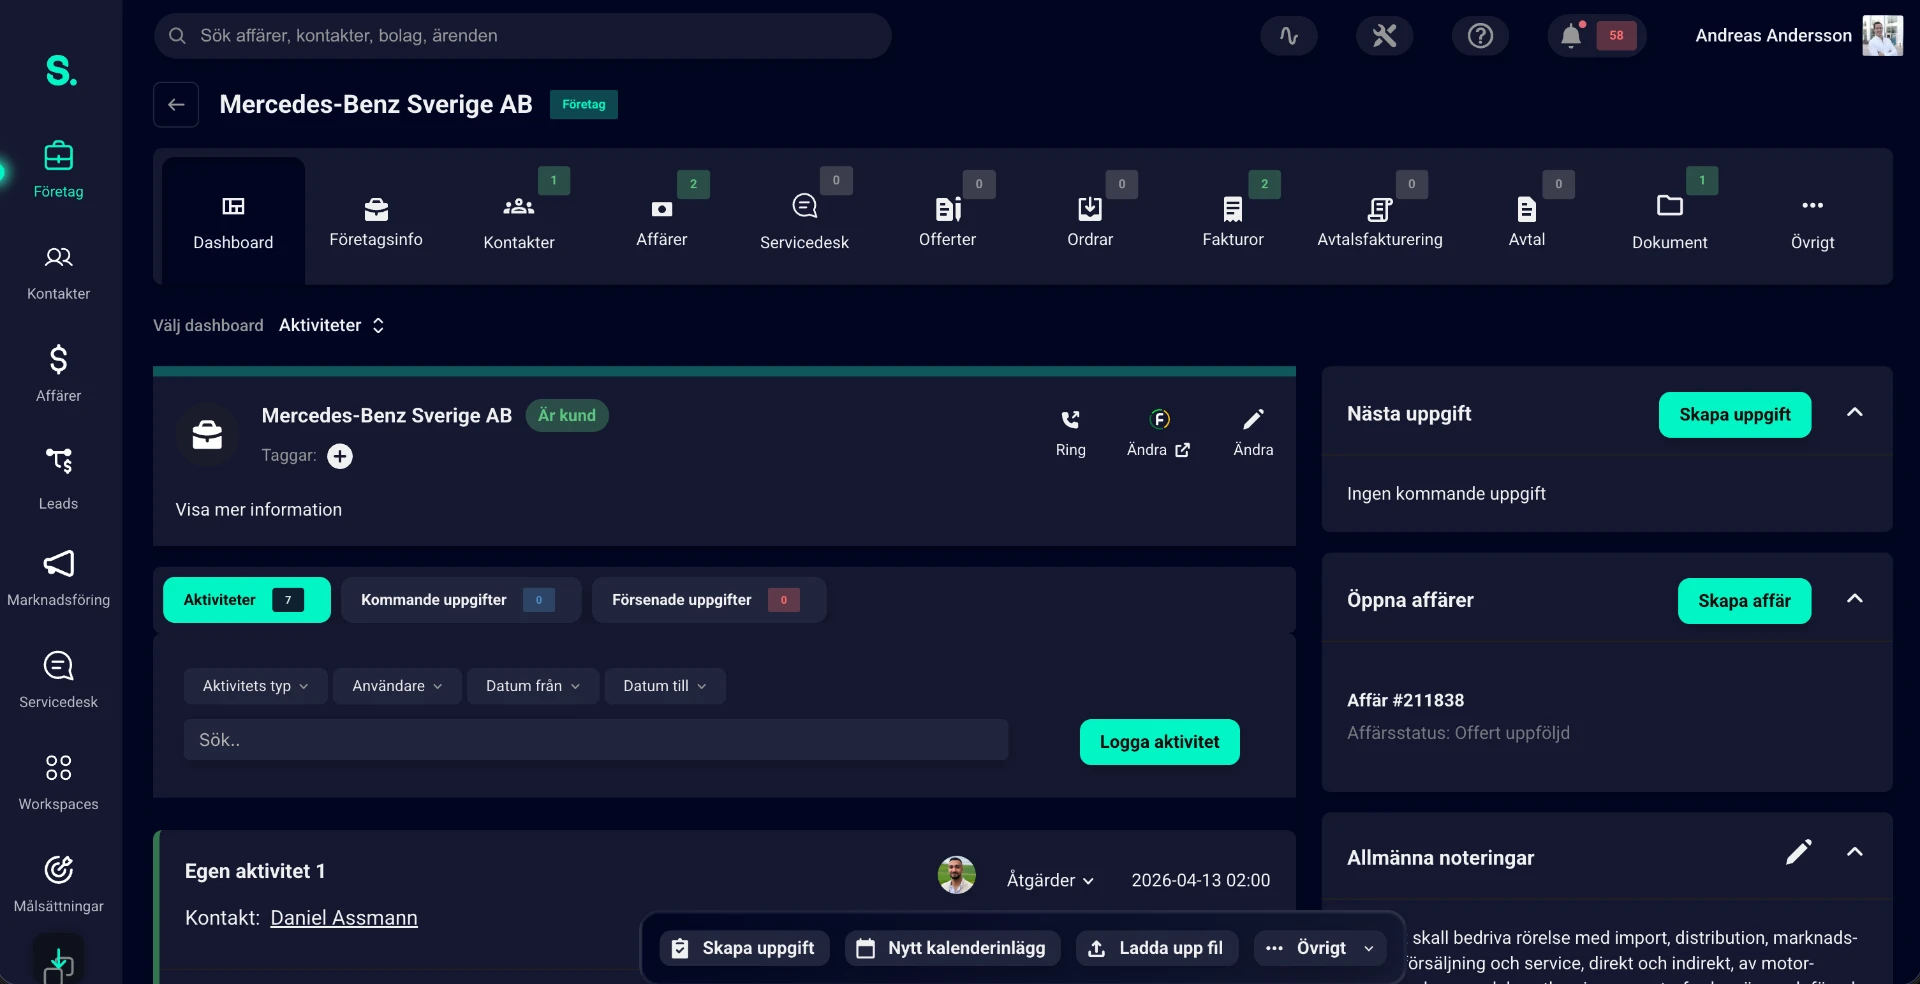The image size is (1920, 984).
Task: Open the Välj dashboard Aktiviteter selector
Action: click(x=332, y=326)
